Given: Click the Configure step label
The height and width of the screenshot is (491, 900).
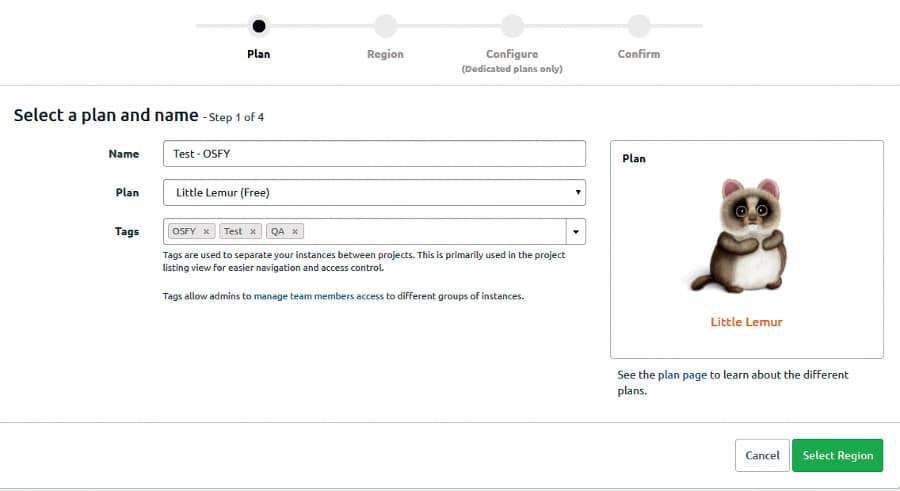Looking at the screenshot, I should 512,54.
